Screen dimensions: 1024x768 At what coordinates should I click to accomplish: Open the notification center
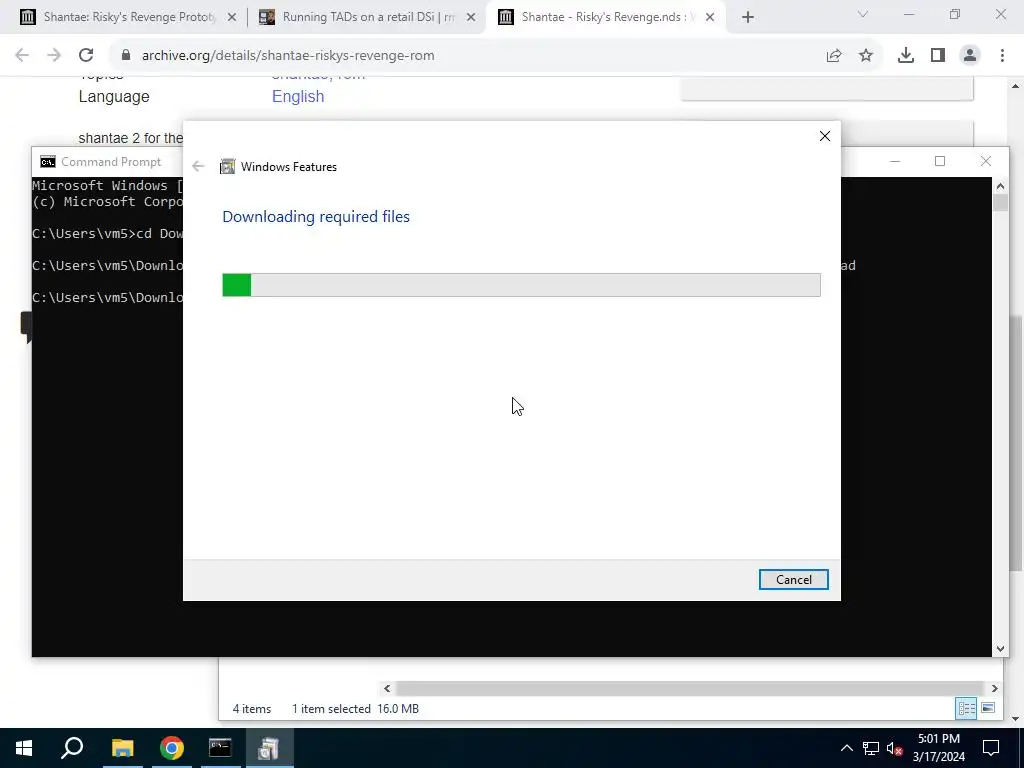(x=991, y=748)
